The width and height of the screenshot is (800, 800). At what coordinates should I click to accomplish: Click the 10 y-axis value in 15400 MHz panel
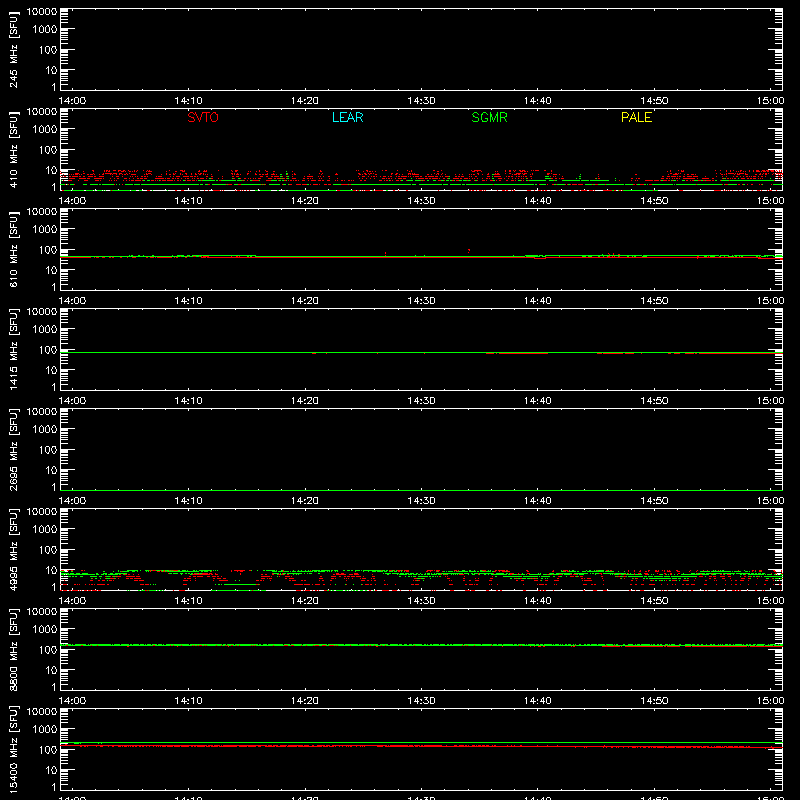coord(51,770)
